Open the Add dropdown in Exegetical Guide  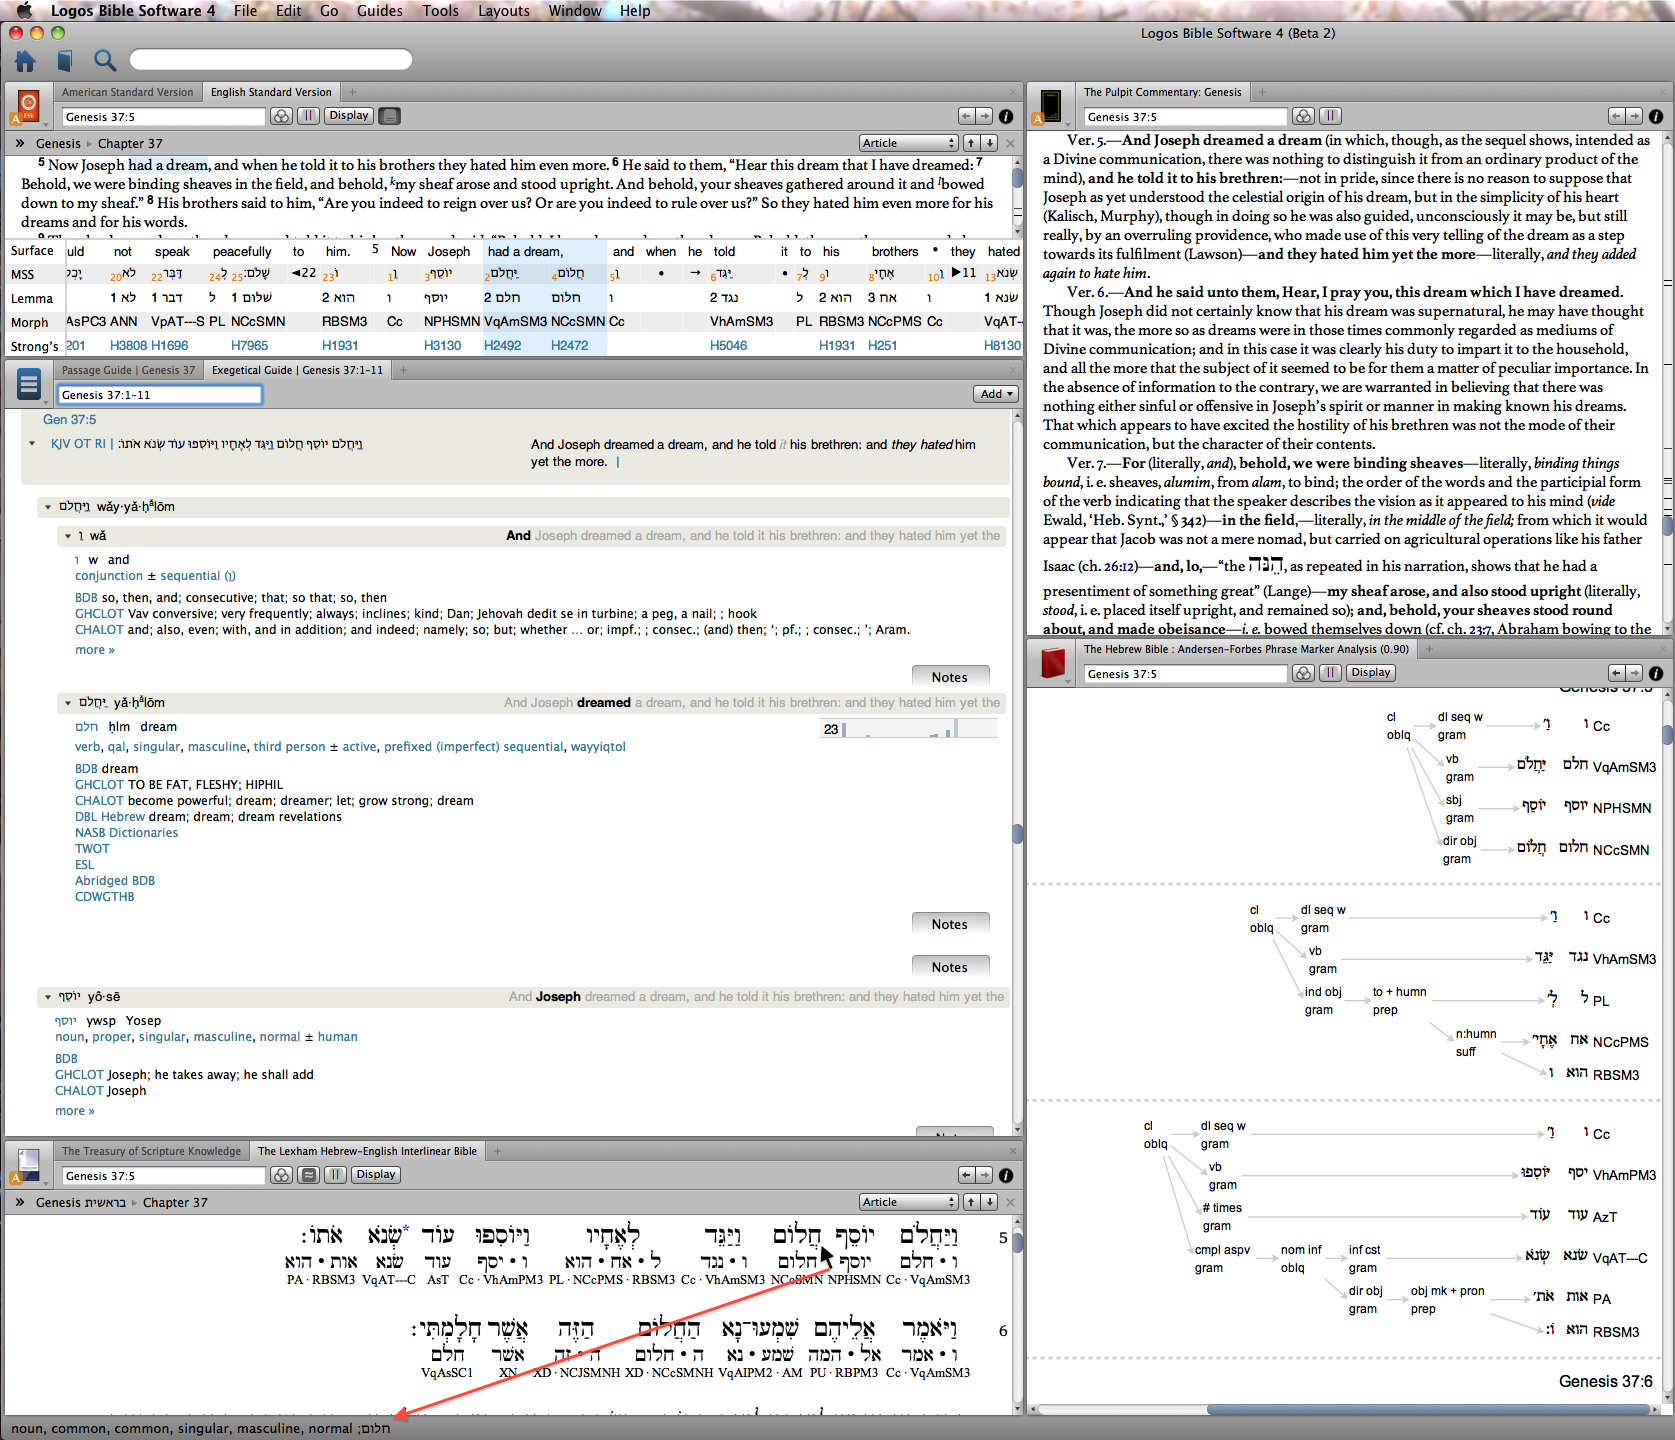(x=996, y=394)
